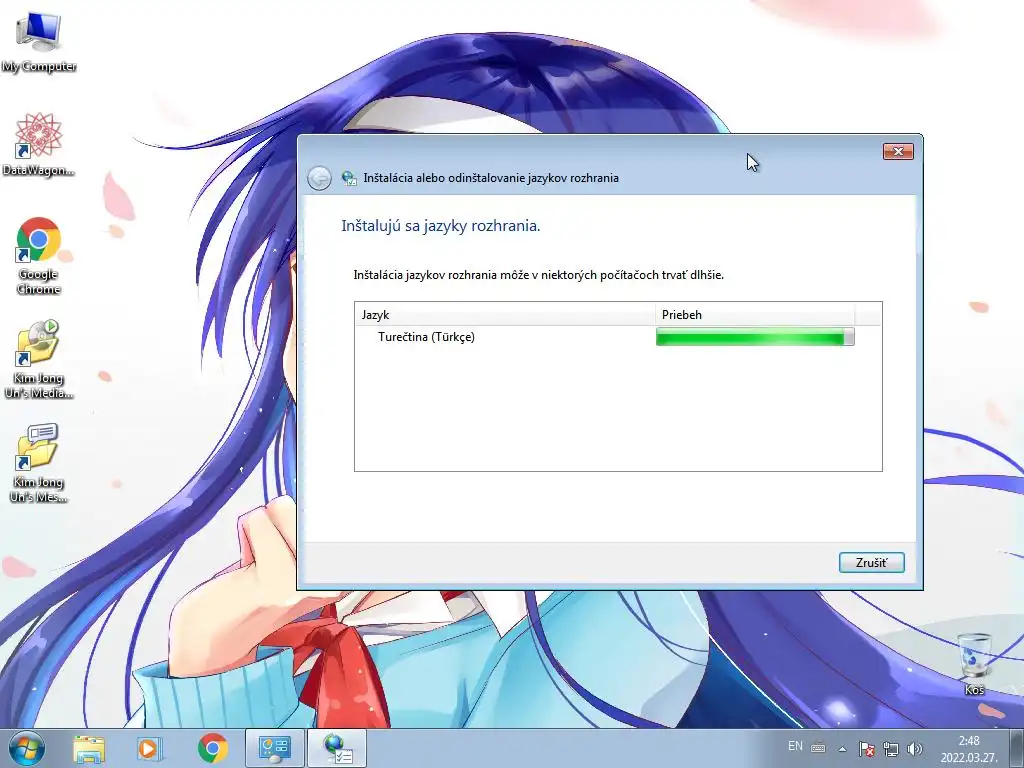Open the clock showing 2:48
This screenshot has width=1024, height=768.
(968, 749)
